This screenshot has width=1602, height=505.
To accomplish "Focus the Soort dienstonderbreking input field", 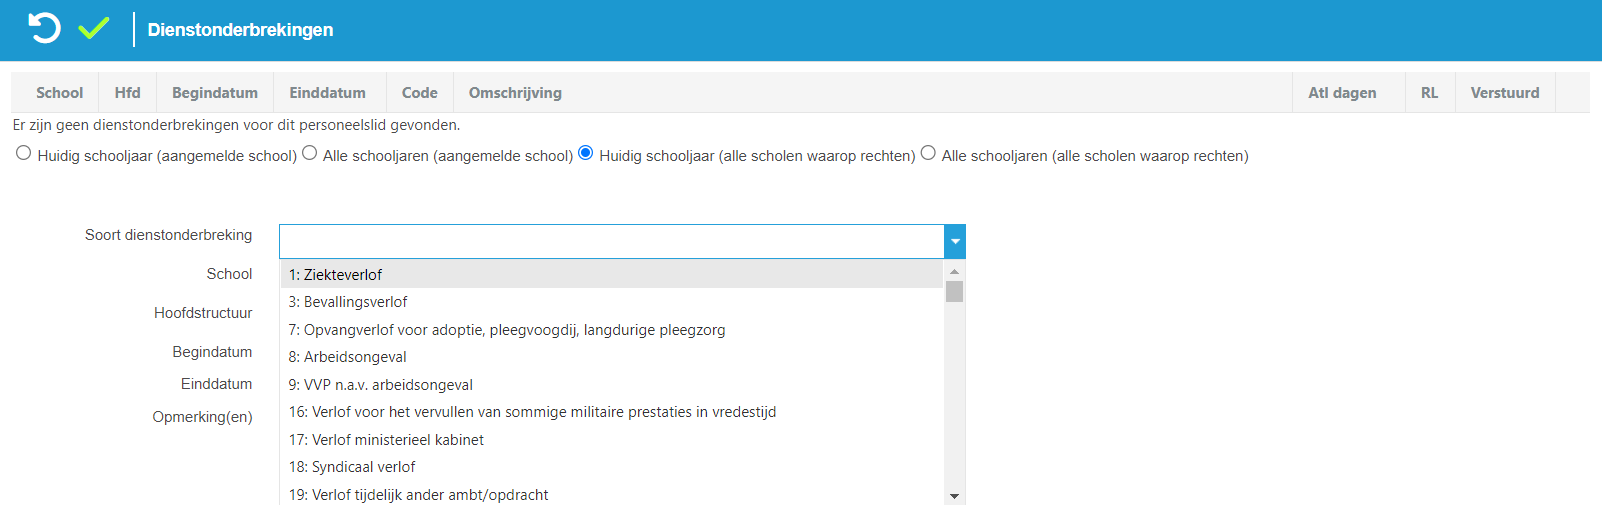I will point(612,242).
